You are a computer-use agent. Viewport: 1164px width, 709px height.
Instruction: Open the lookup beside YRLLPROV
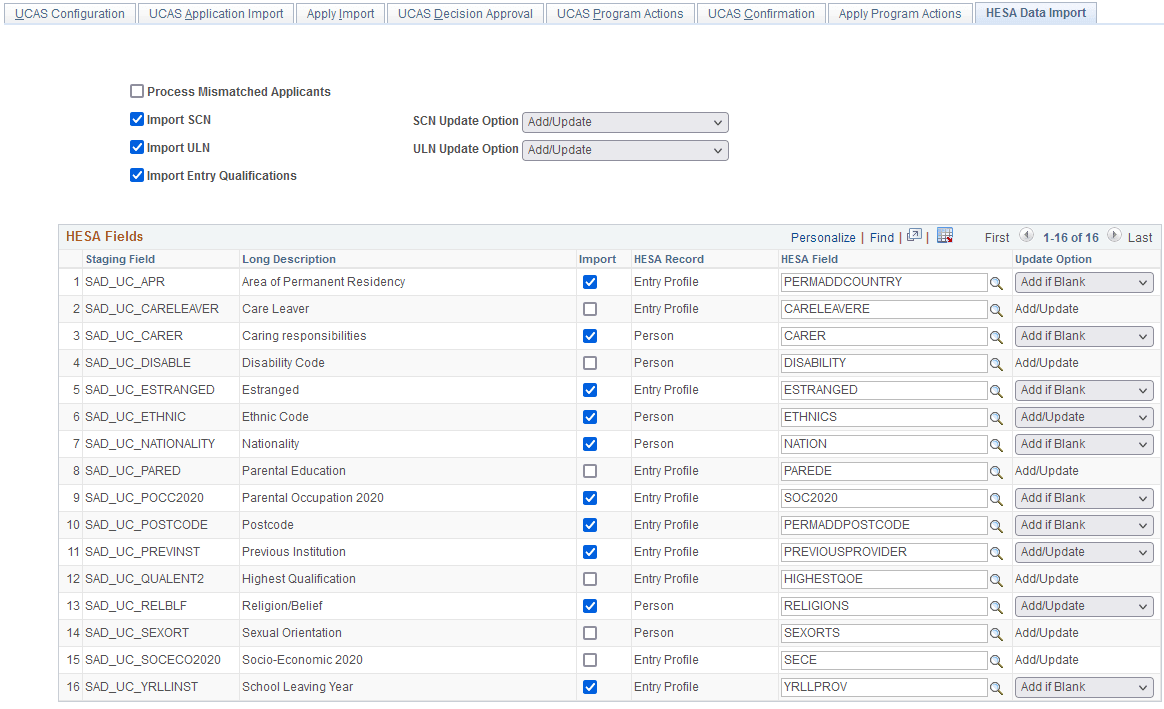996,687
